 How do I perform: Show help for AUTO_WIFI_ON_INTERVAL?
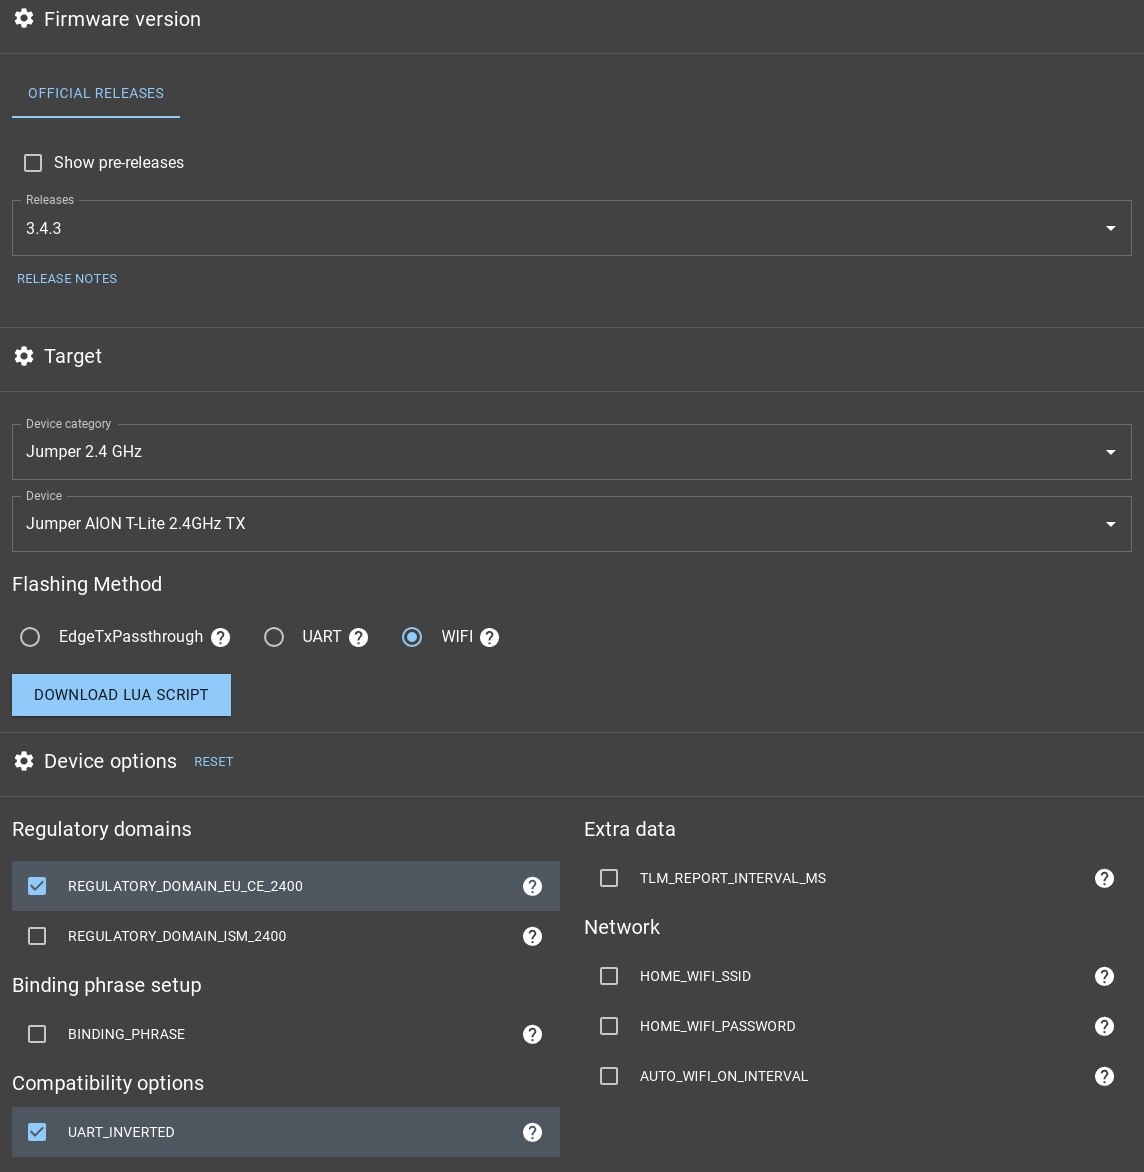tap(1104, 1076)
